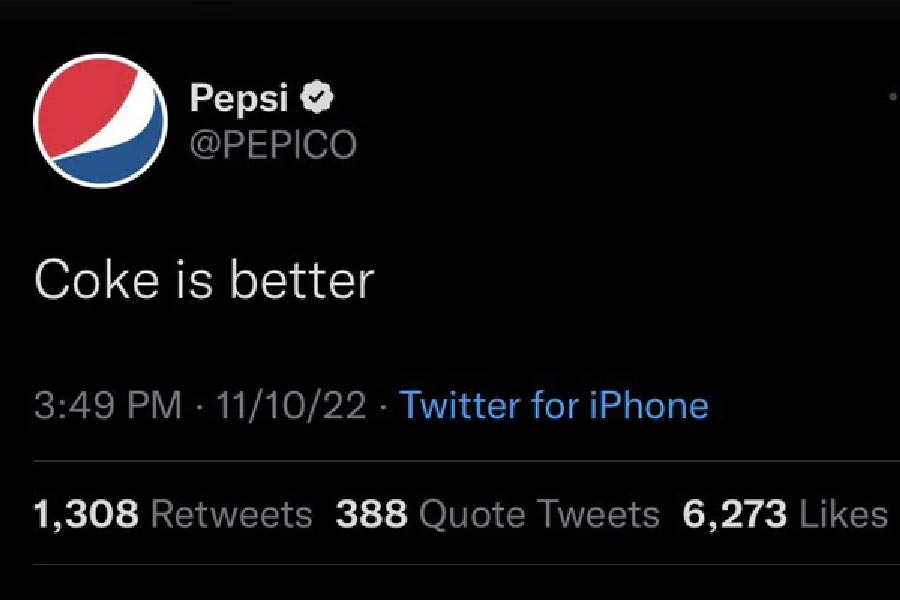Click the word "better" in the tweet
The width and height of the screenshot is (900, 600).
[x=301, y=280]
